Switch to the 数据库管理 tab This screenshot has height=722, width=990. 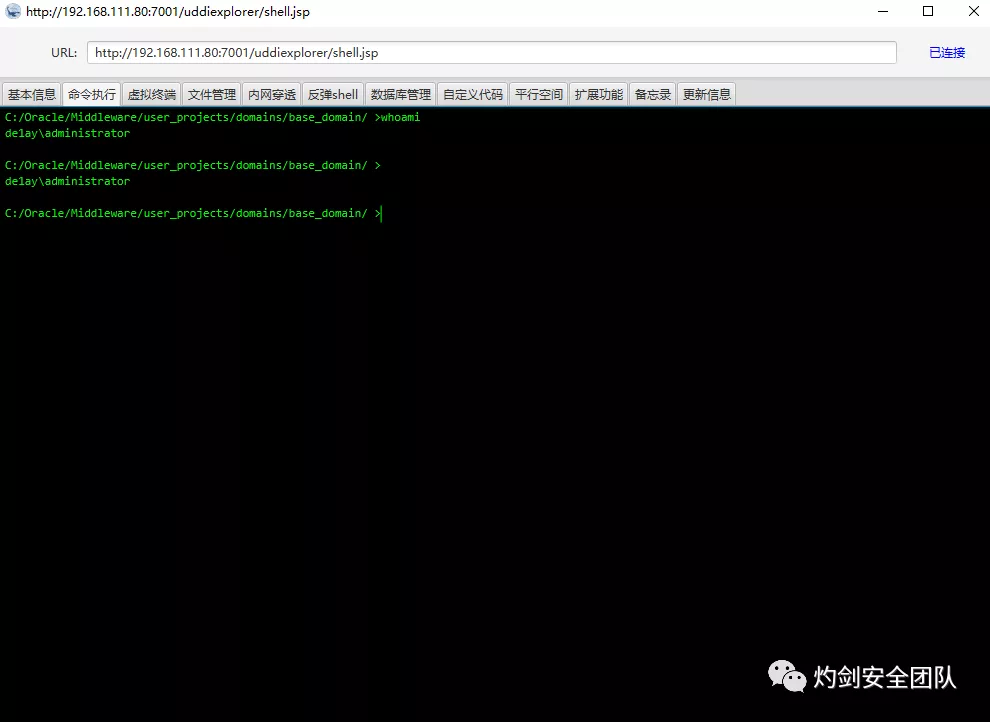400,95
